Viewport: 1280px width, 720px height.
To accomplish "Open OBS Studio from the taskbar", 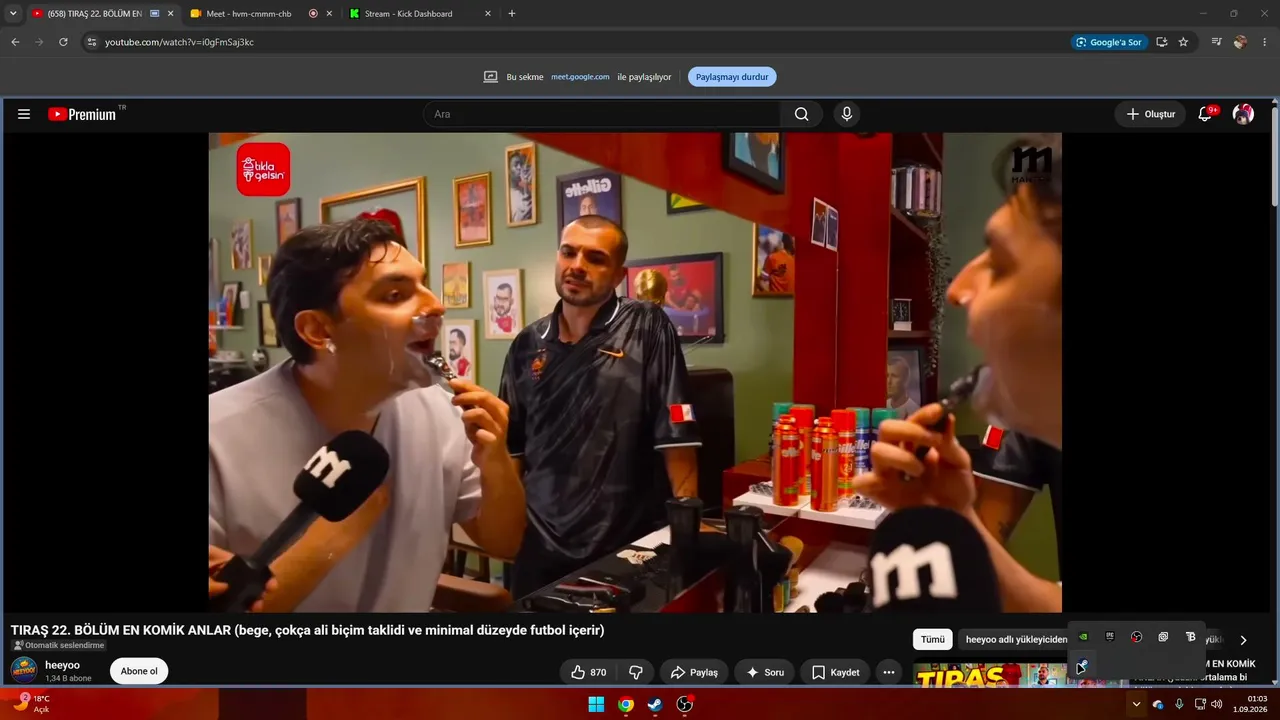I will click(685, 704).
